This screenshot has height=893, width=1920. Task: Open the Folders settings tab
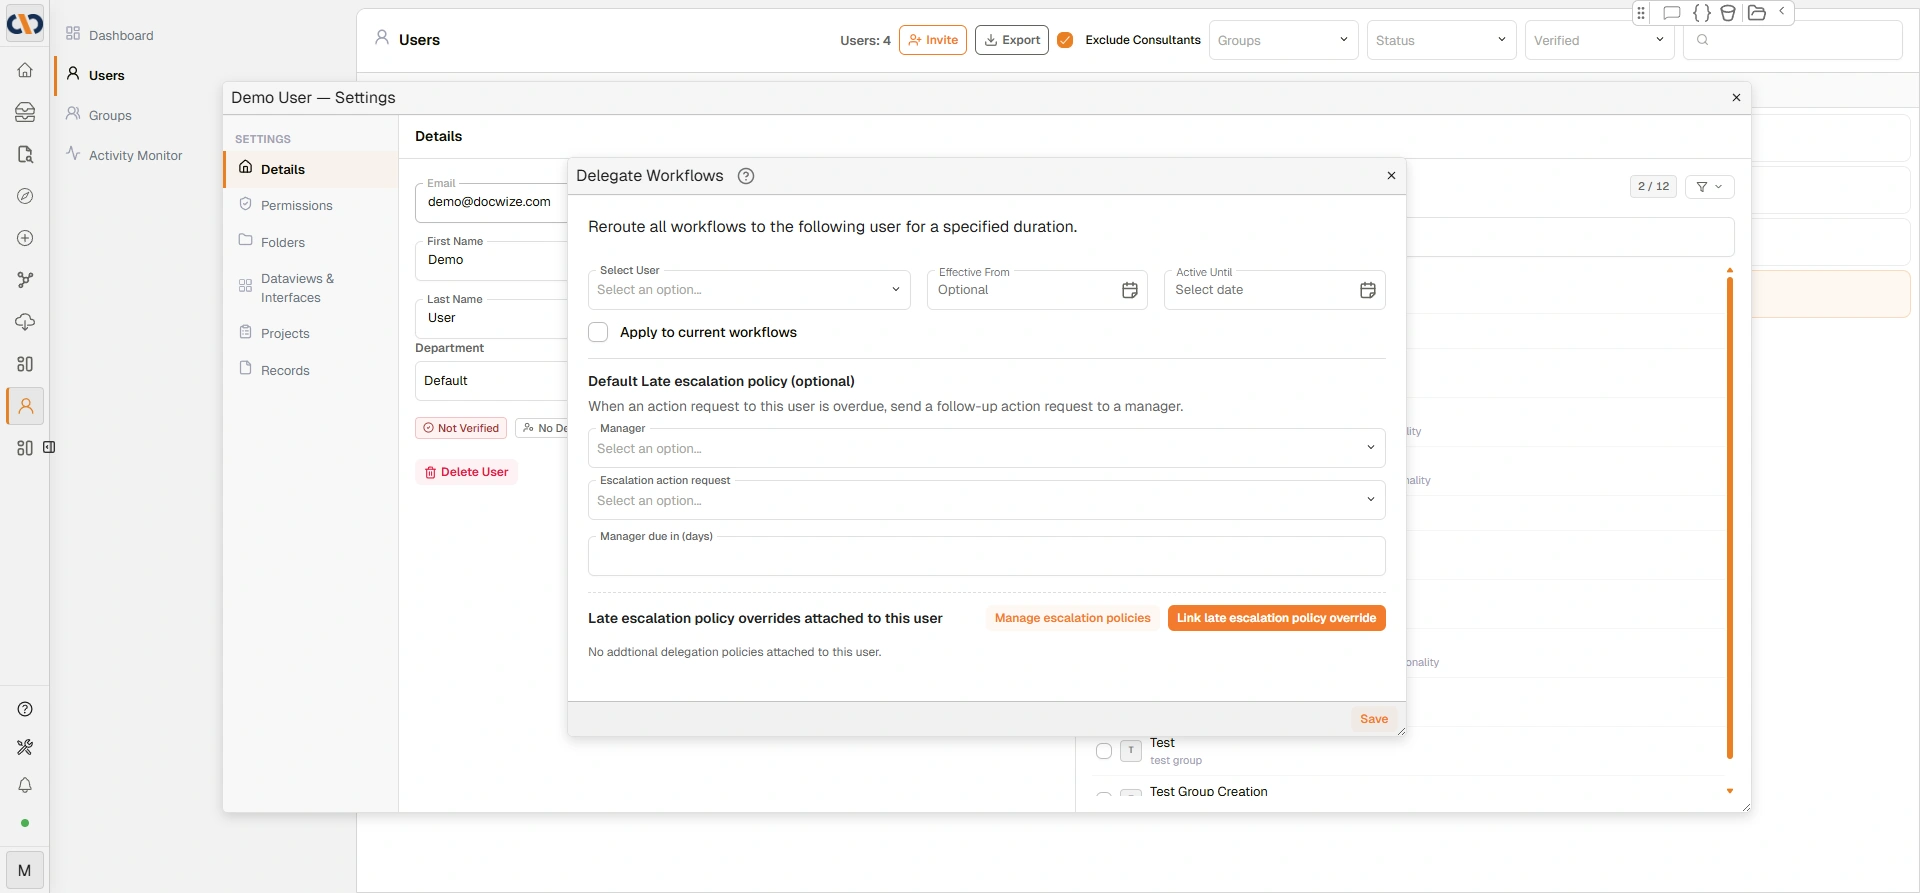pos(311,242)
